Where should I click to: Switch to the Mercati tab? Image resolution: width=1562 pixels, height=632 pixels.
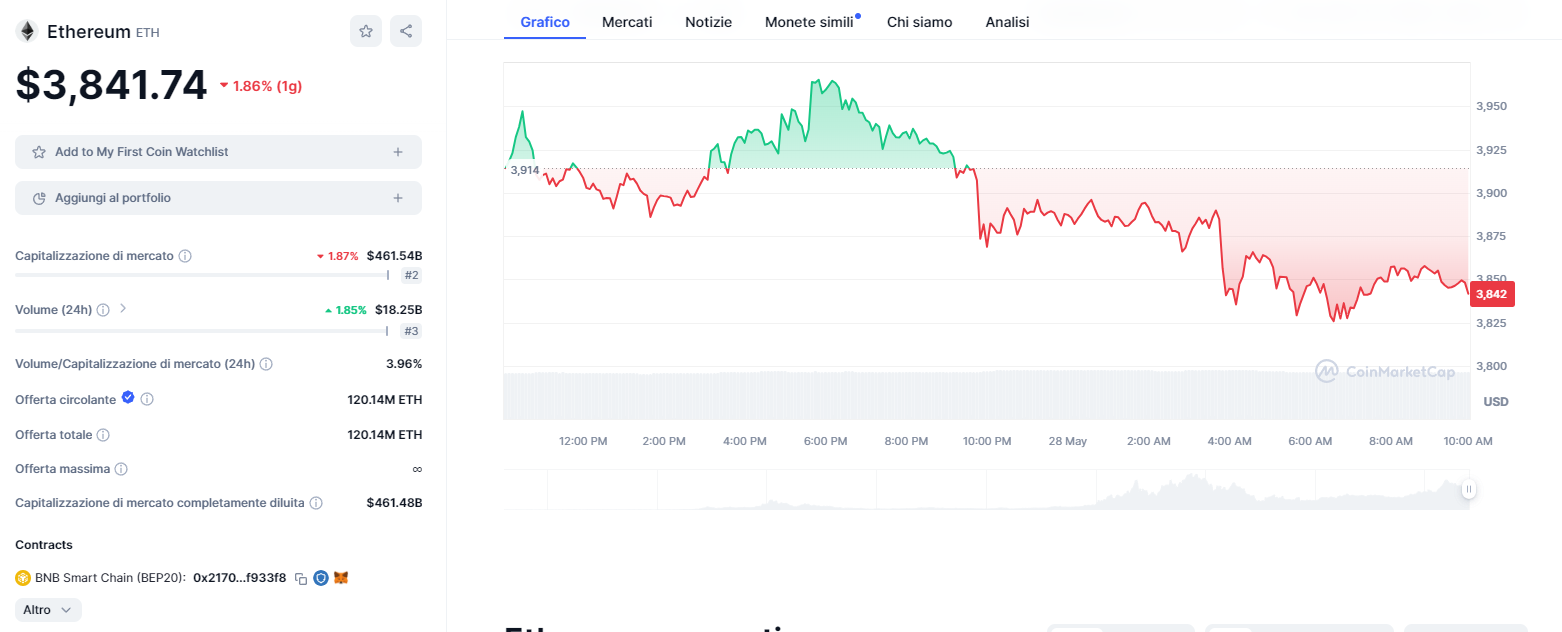click(627, 22)
